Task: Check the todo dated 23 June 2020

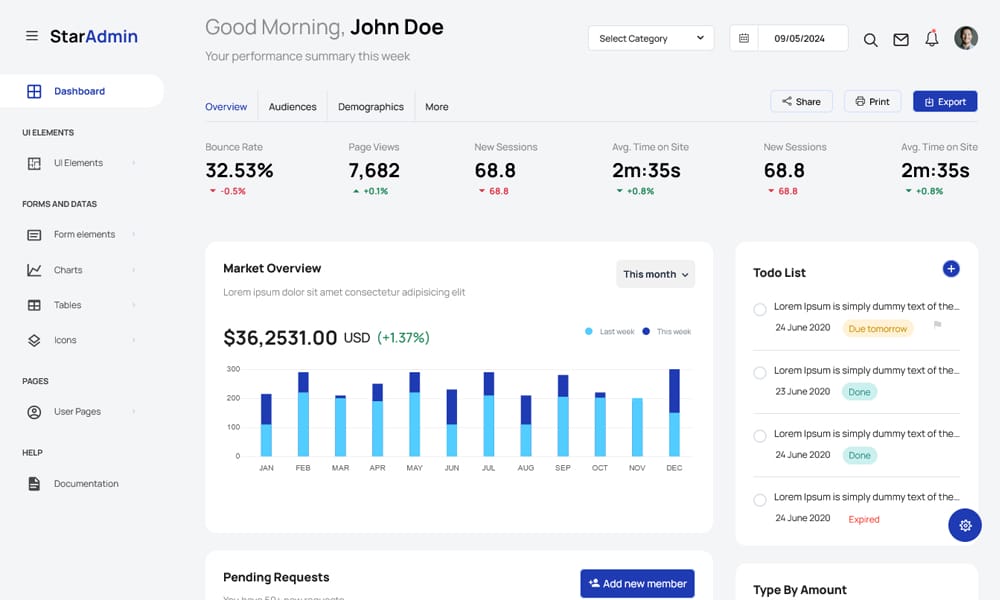Action: coord(760,373)
